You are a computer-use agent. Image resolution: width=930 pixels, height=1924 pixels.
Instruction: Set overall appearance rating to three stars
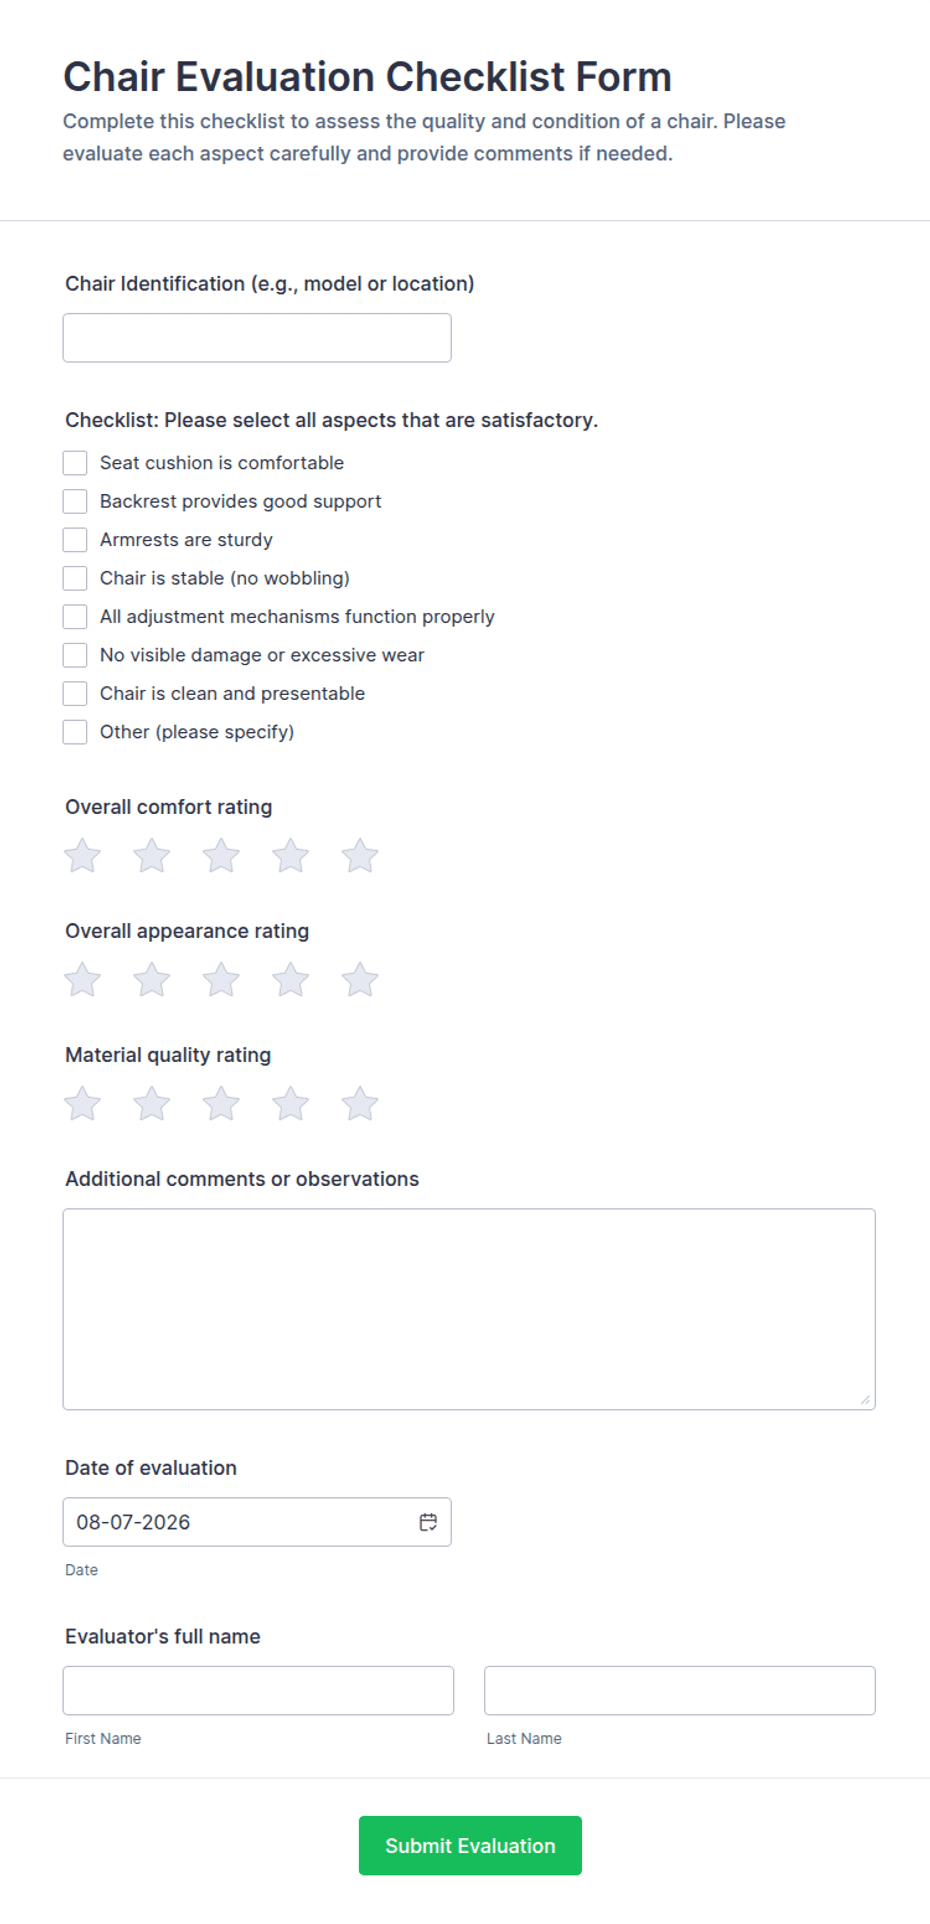pyautogui.click(x=221, y=979)
